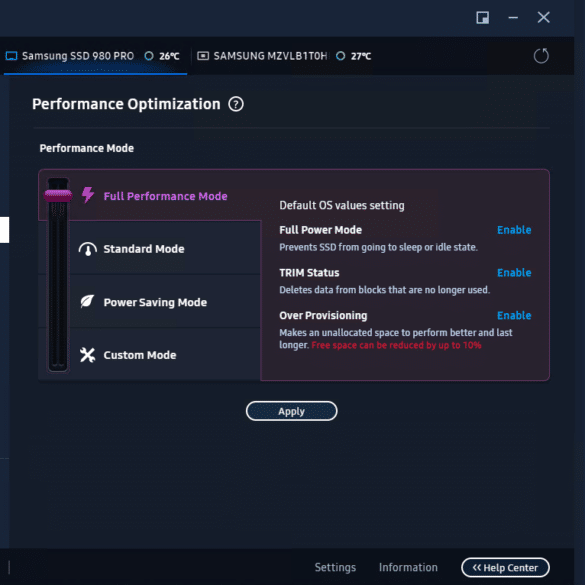Image resolution: width=585 pixels, height=585 pixels.
Task: Switch to SAMSUNG MZVLB1T0H drive tab
Action: (x=284, y=56)
